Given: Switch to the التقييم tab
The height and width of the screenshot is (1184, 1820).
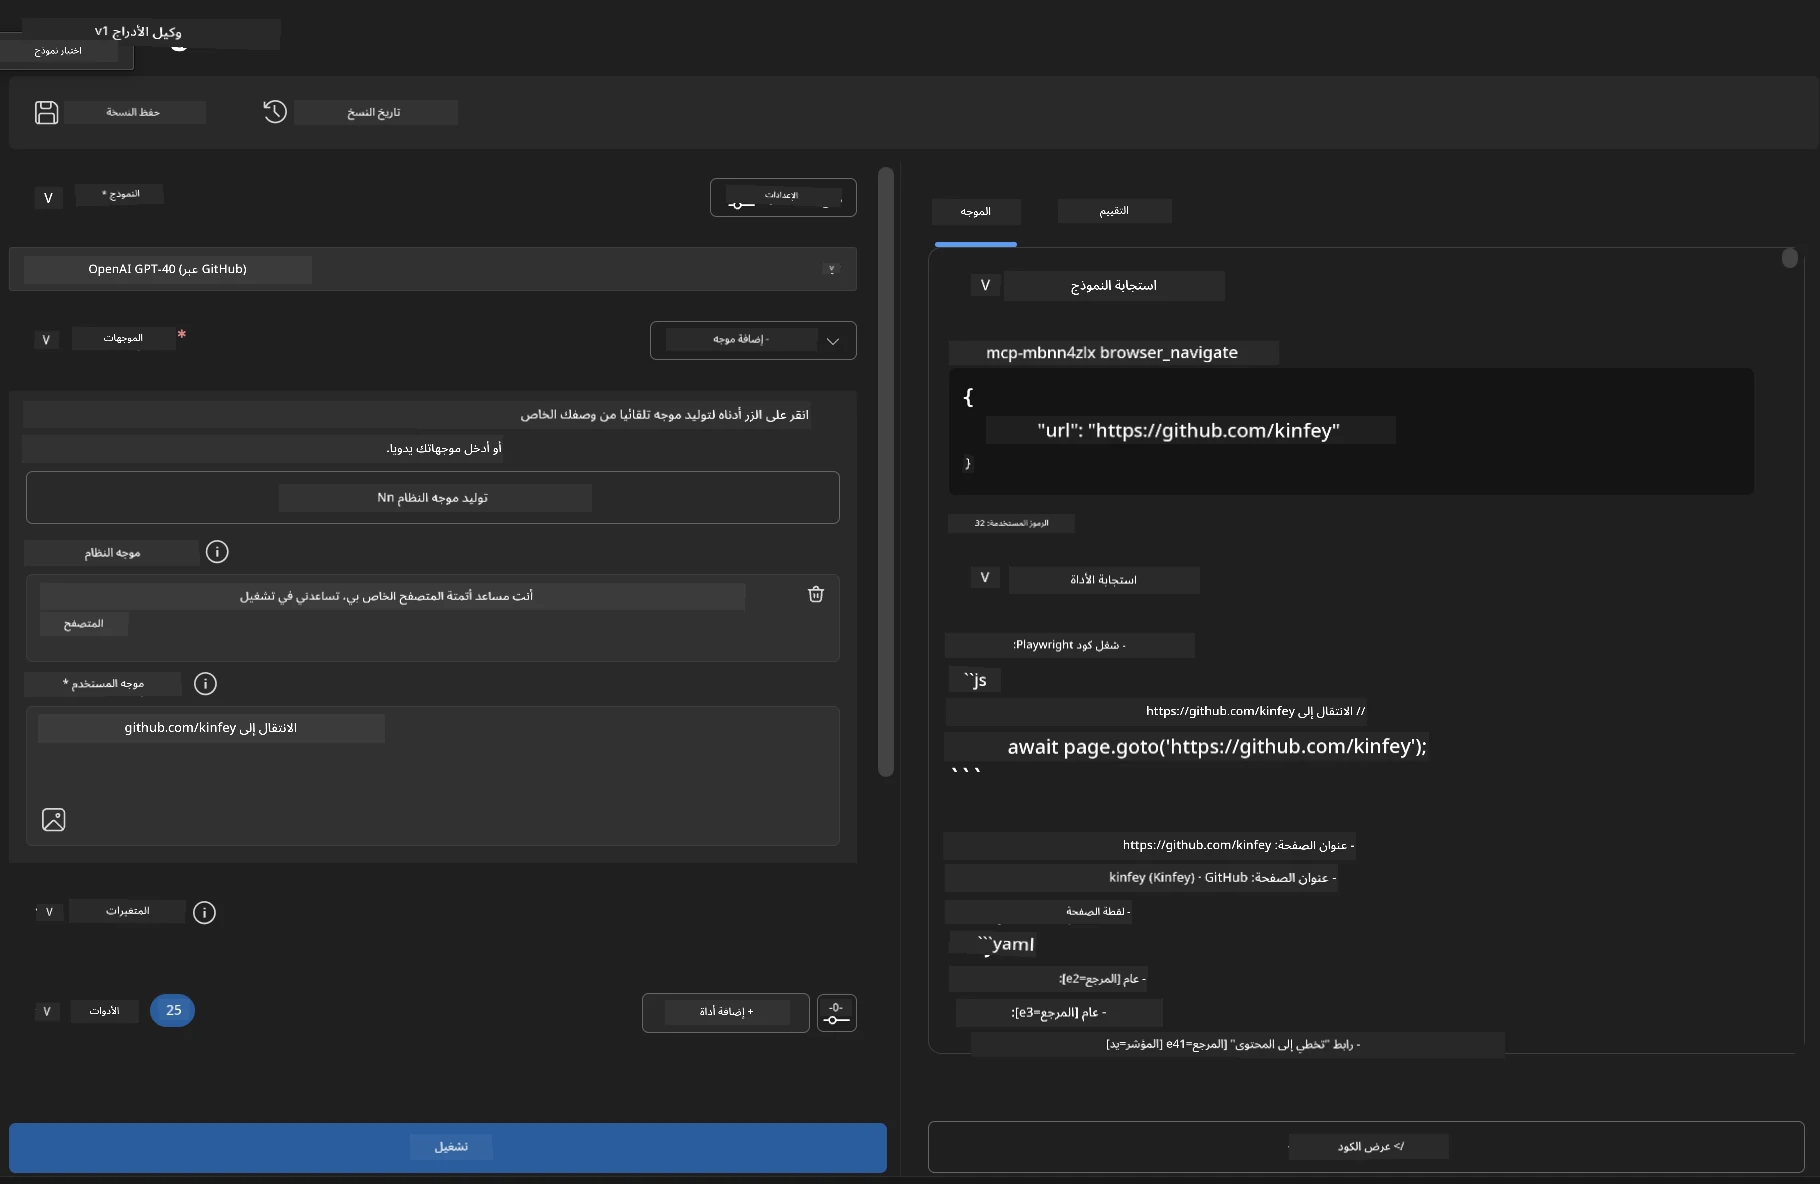Looking at the screenshot, I should [1114, 211].
